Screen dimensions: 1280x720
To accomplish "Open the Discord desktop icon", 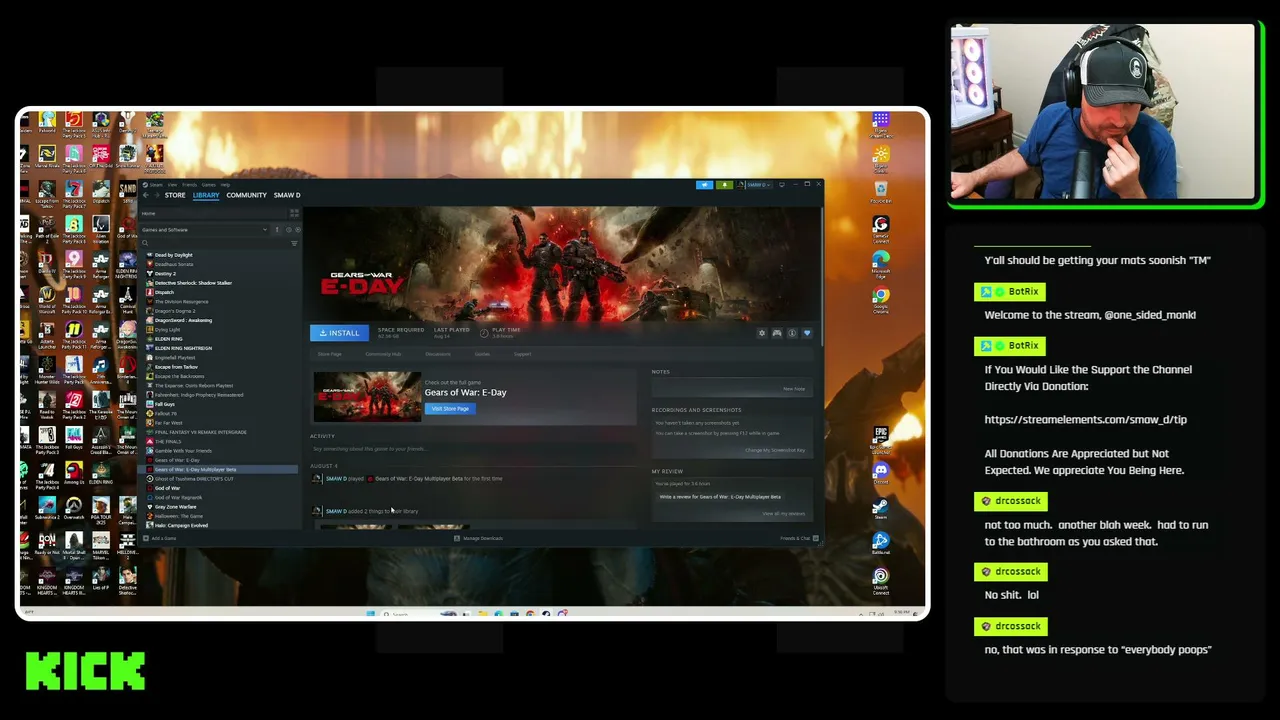I will tap(880, 473).
